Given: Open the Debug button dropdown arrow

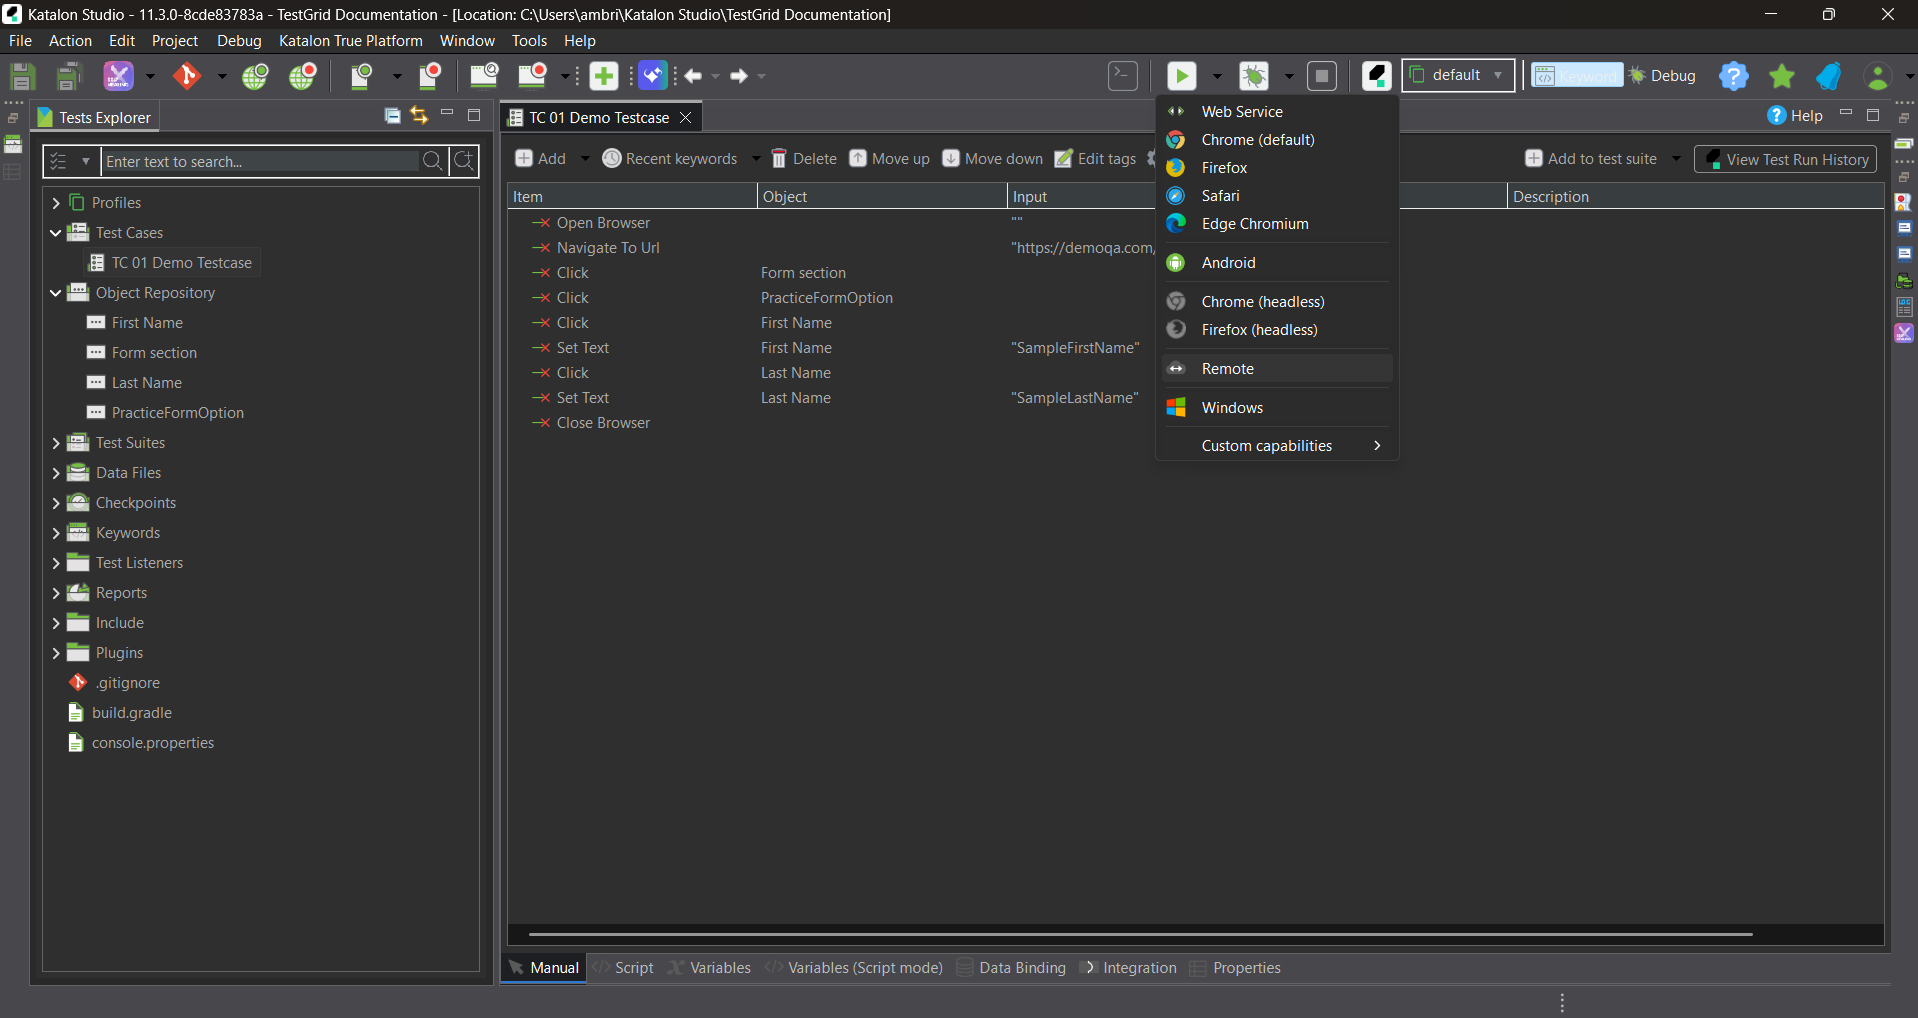Looking at the screenshot, I should [1289, 76].
